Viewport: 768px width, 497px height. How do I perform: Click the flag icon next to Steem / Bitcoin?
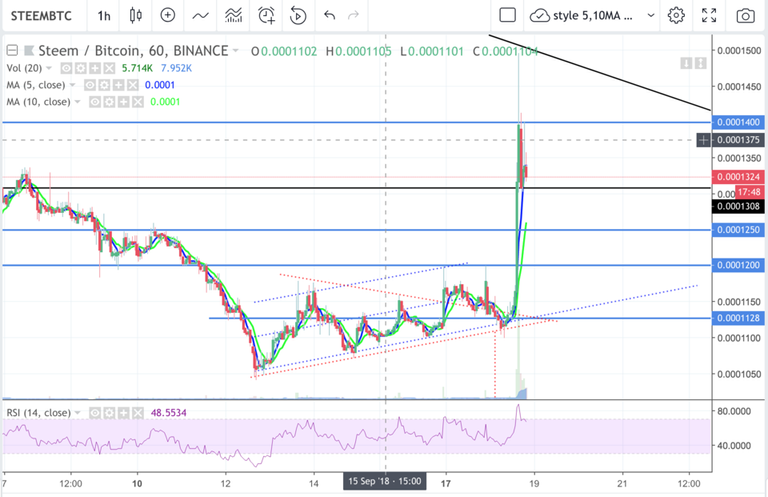pos(29,50)
